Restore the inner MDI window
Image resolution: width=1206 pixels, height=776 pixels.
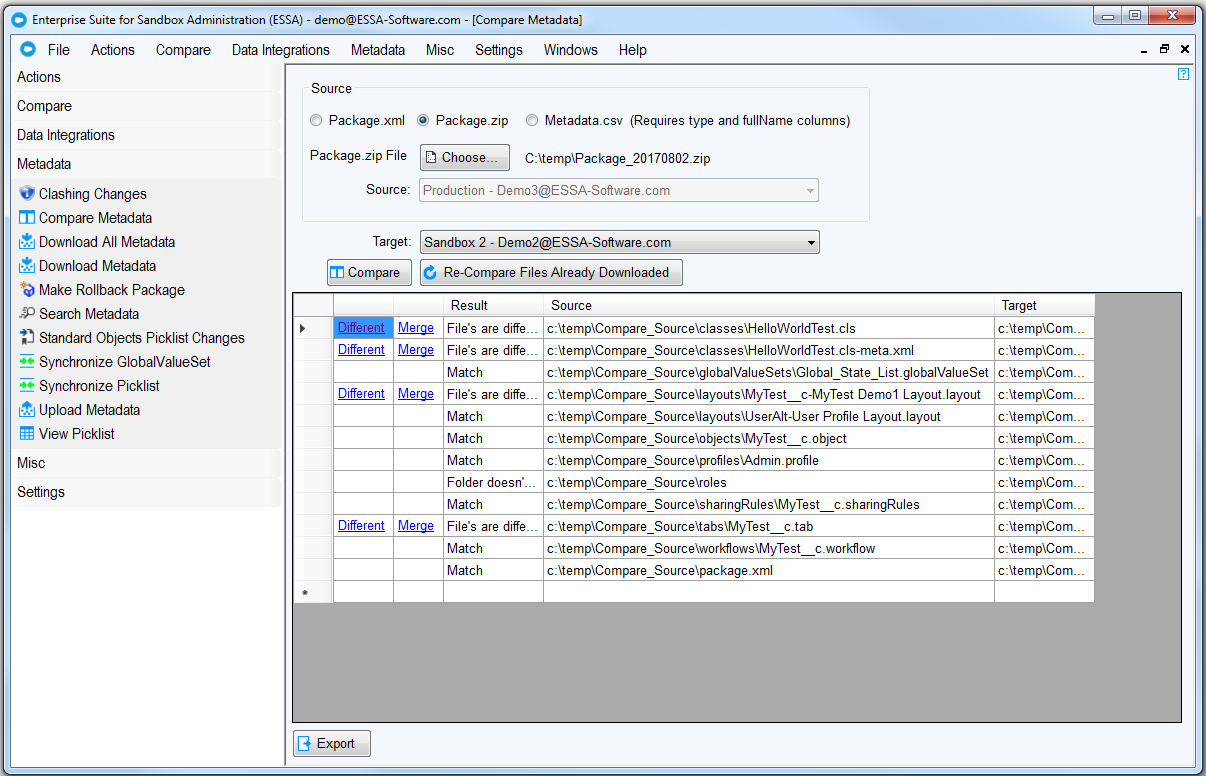pos(1164,49)
